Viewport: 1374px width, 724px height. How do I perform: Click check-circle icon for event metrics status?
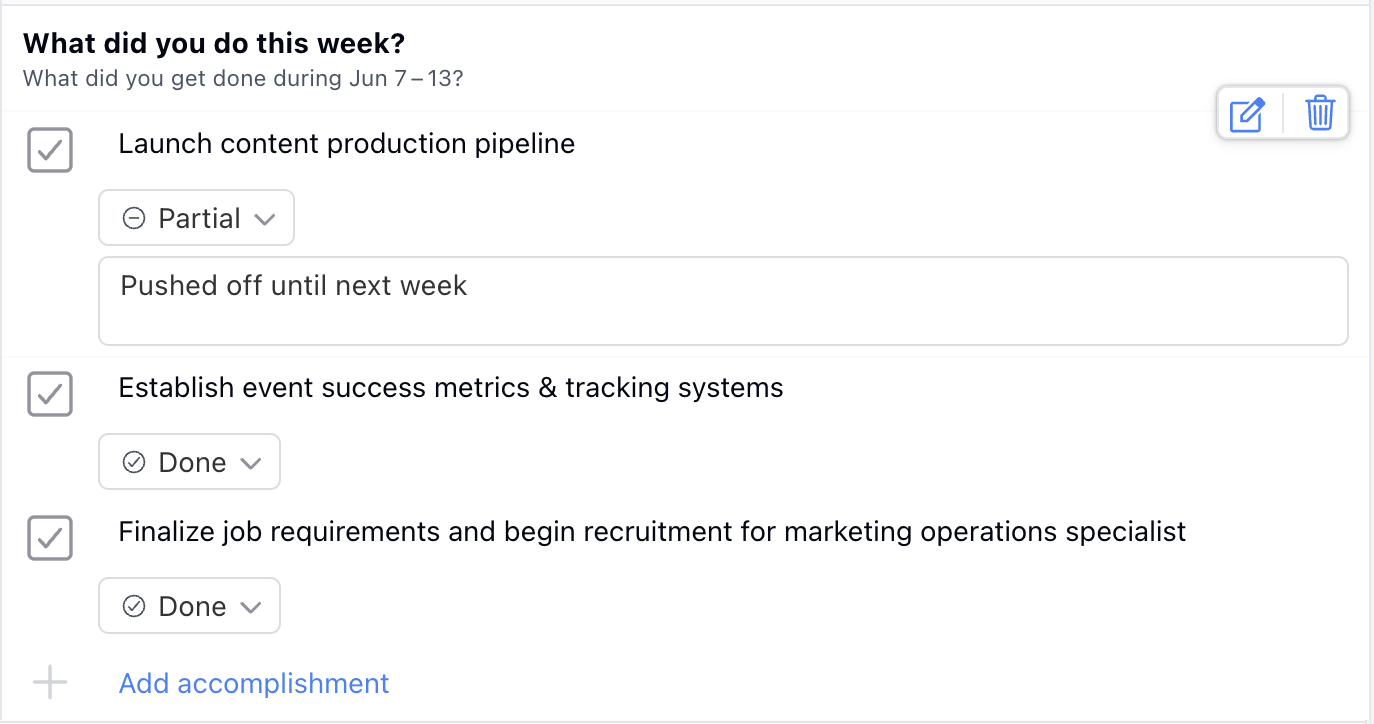pyautogui.click(x=133, y=462)
